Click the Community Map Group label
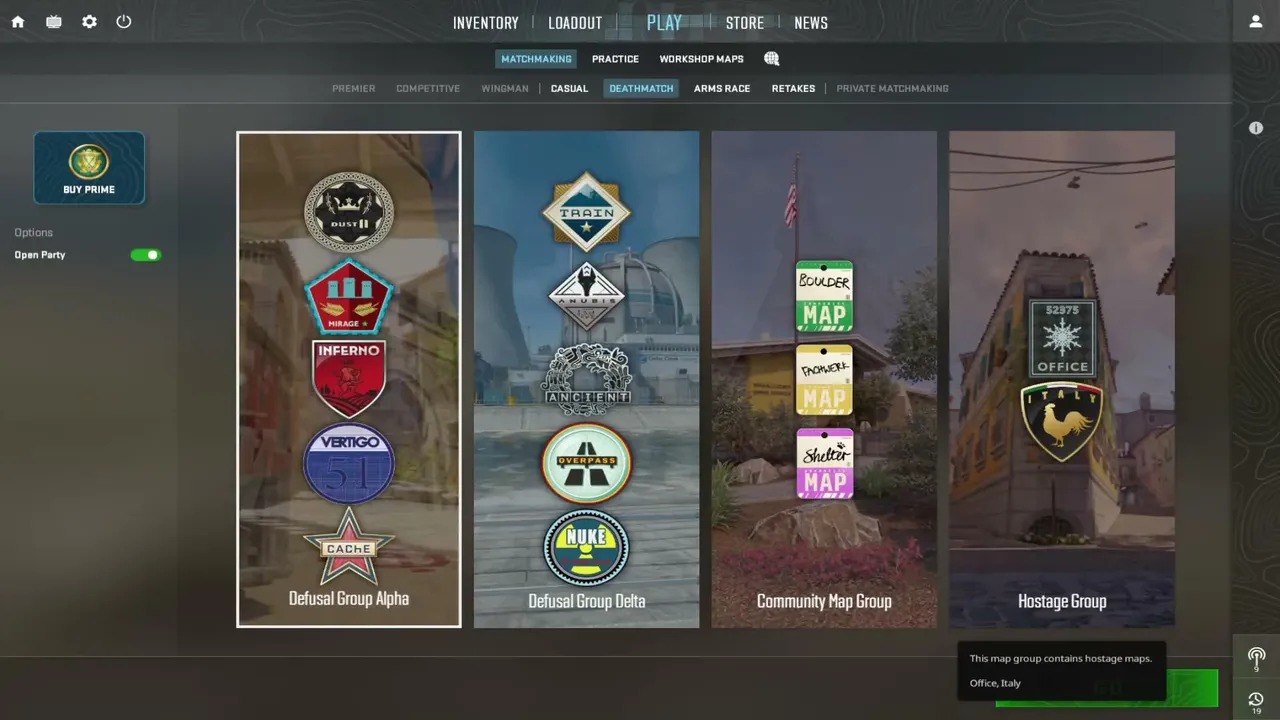 (x=824, y=601)
